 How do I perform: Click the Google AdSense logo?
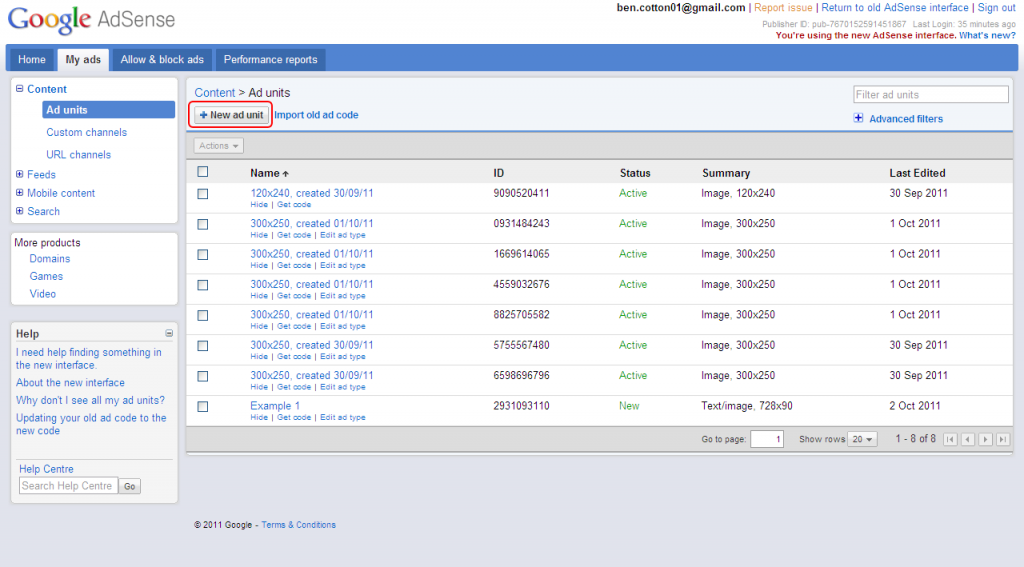(x=92, y=19)
